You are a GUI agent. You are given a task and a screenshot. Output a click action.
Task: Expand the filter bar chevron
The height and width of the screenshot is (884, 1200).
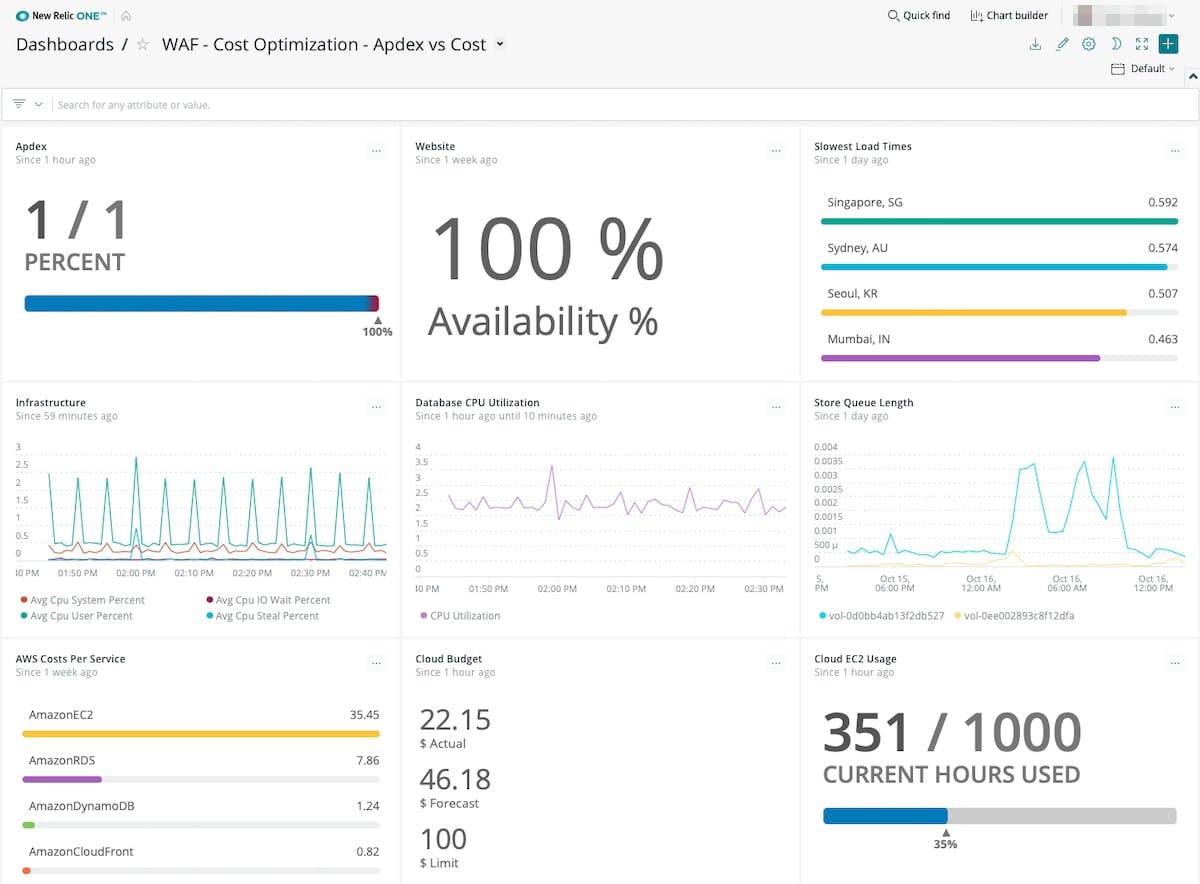click(39, 104)
